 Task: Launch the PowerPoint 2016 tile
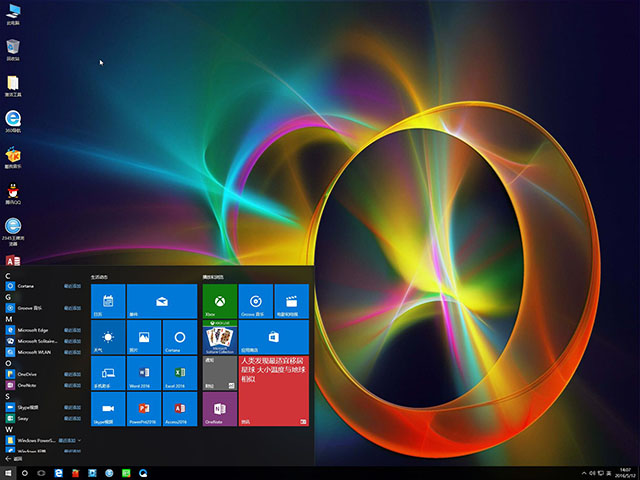click(144, 409)
